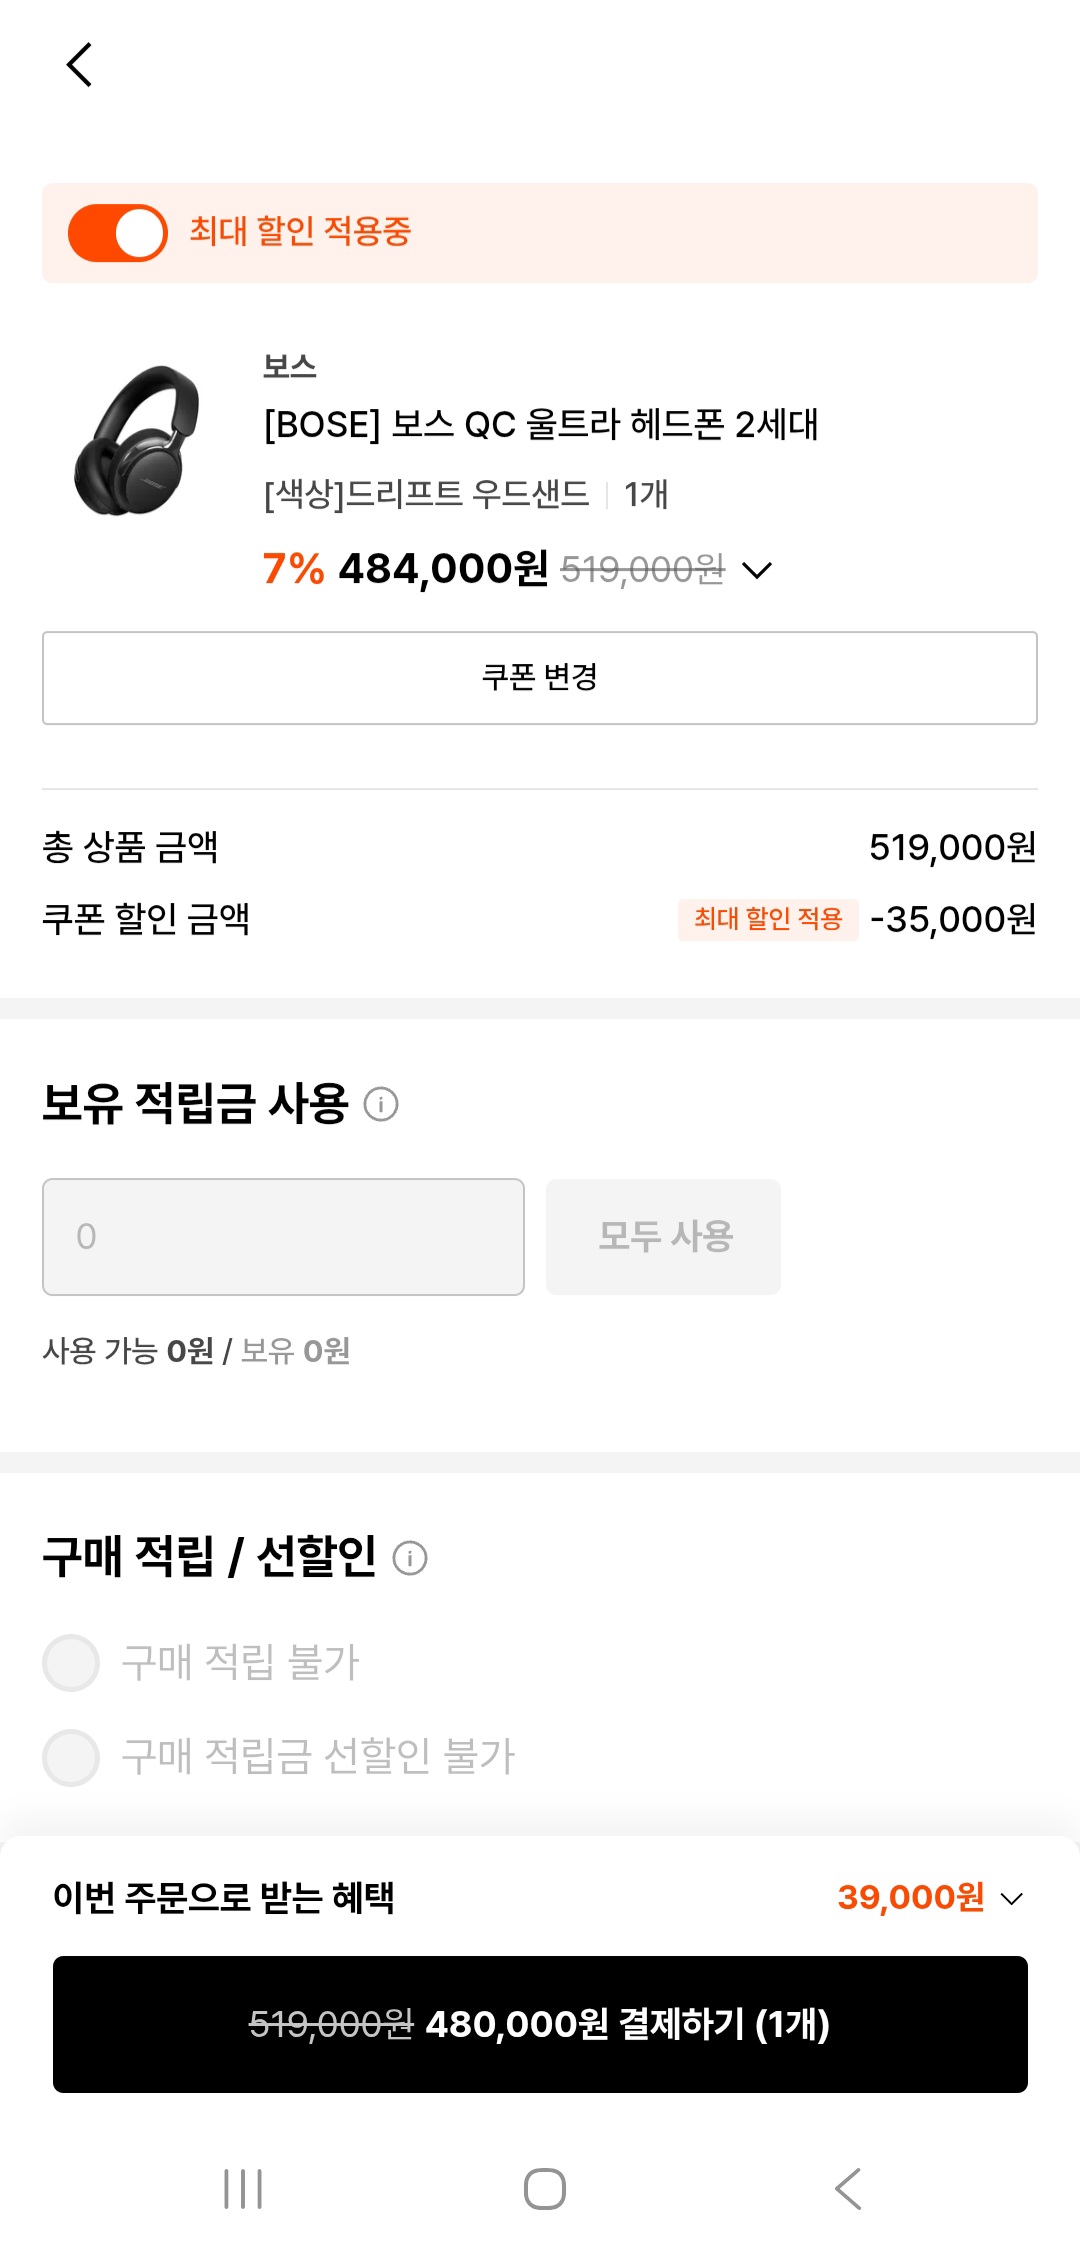Open product title 보스 QC 울트라 헤드폰 2세대
Viewport: 1080px width, 2250px height.
click(x=540, y=424)
